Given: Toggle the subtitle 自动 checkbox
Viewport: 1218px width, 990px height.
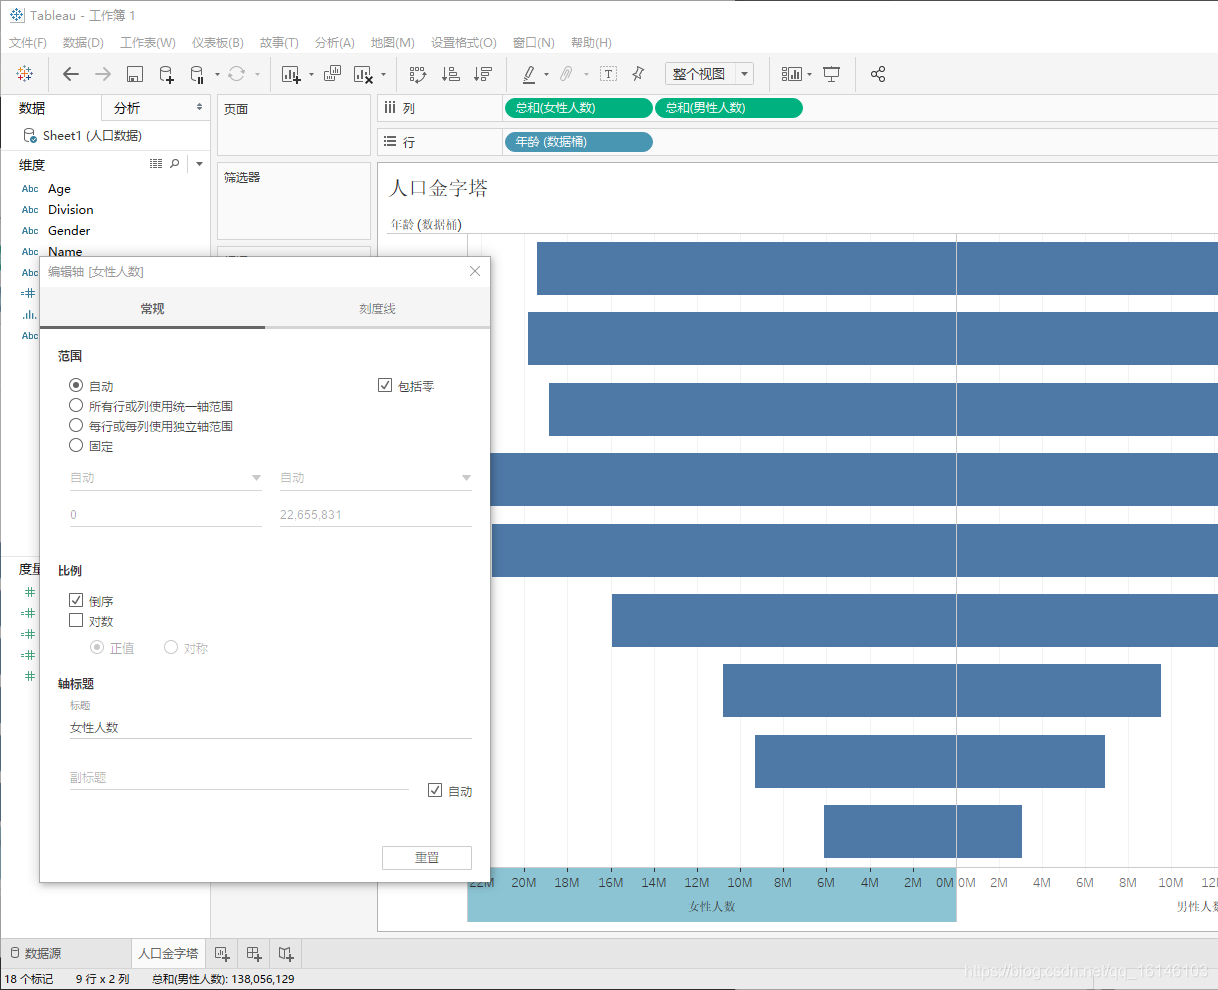Looking at the screenshot, I should click(x=435, y=790).
